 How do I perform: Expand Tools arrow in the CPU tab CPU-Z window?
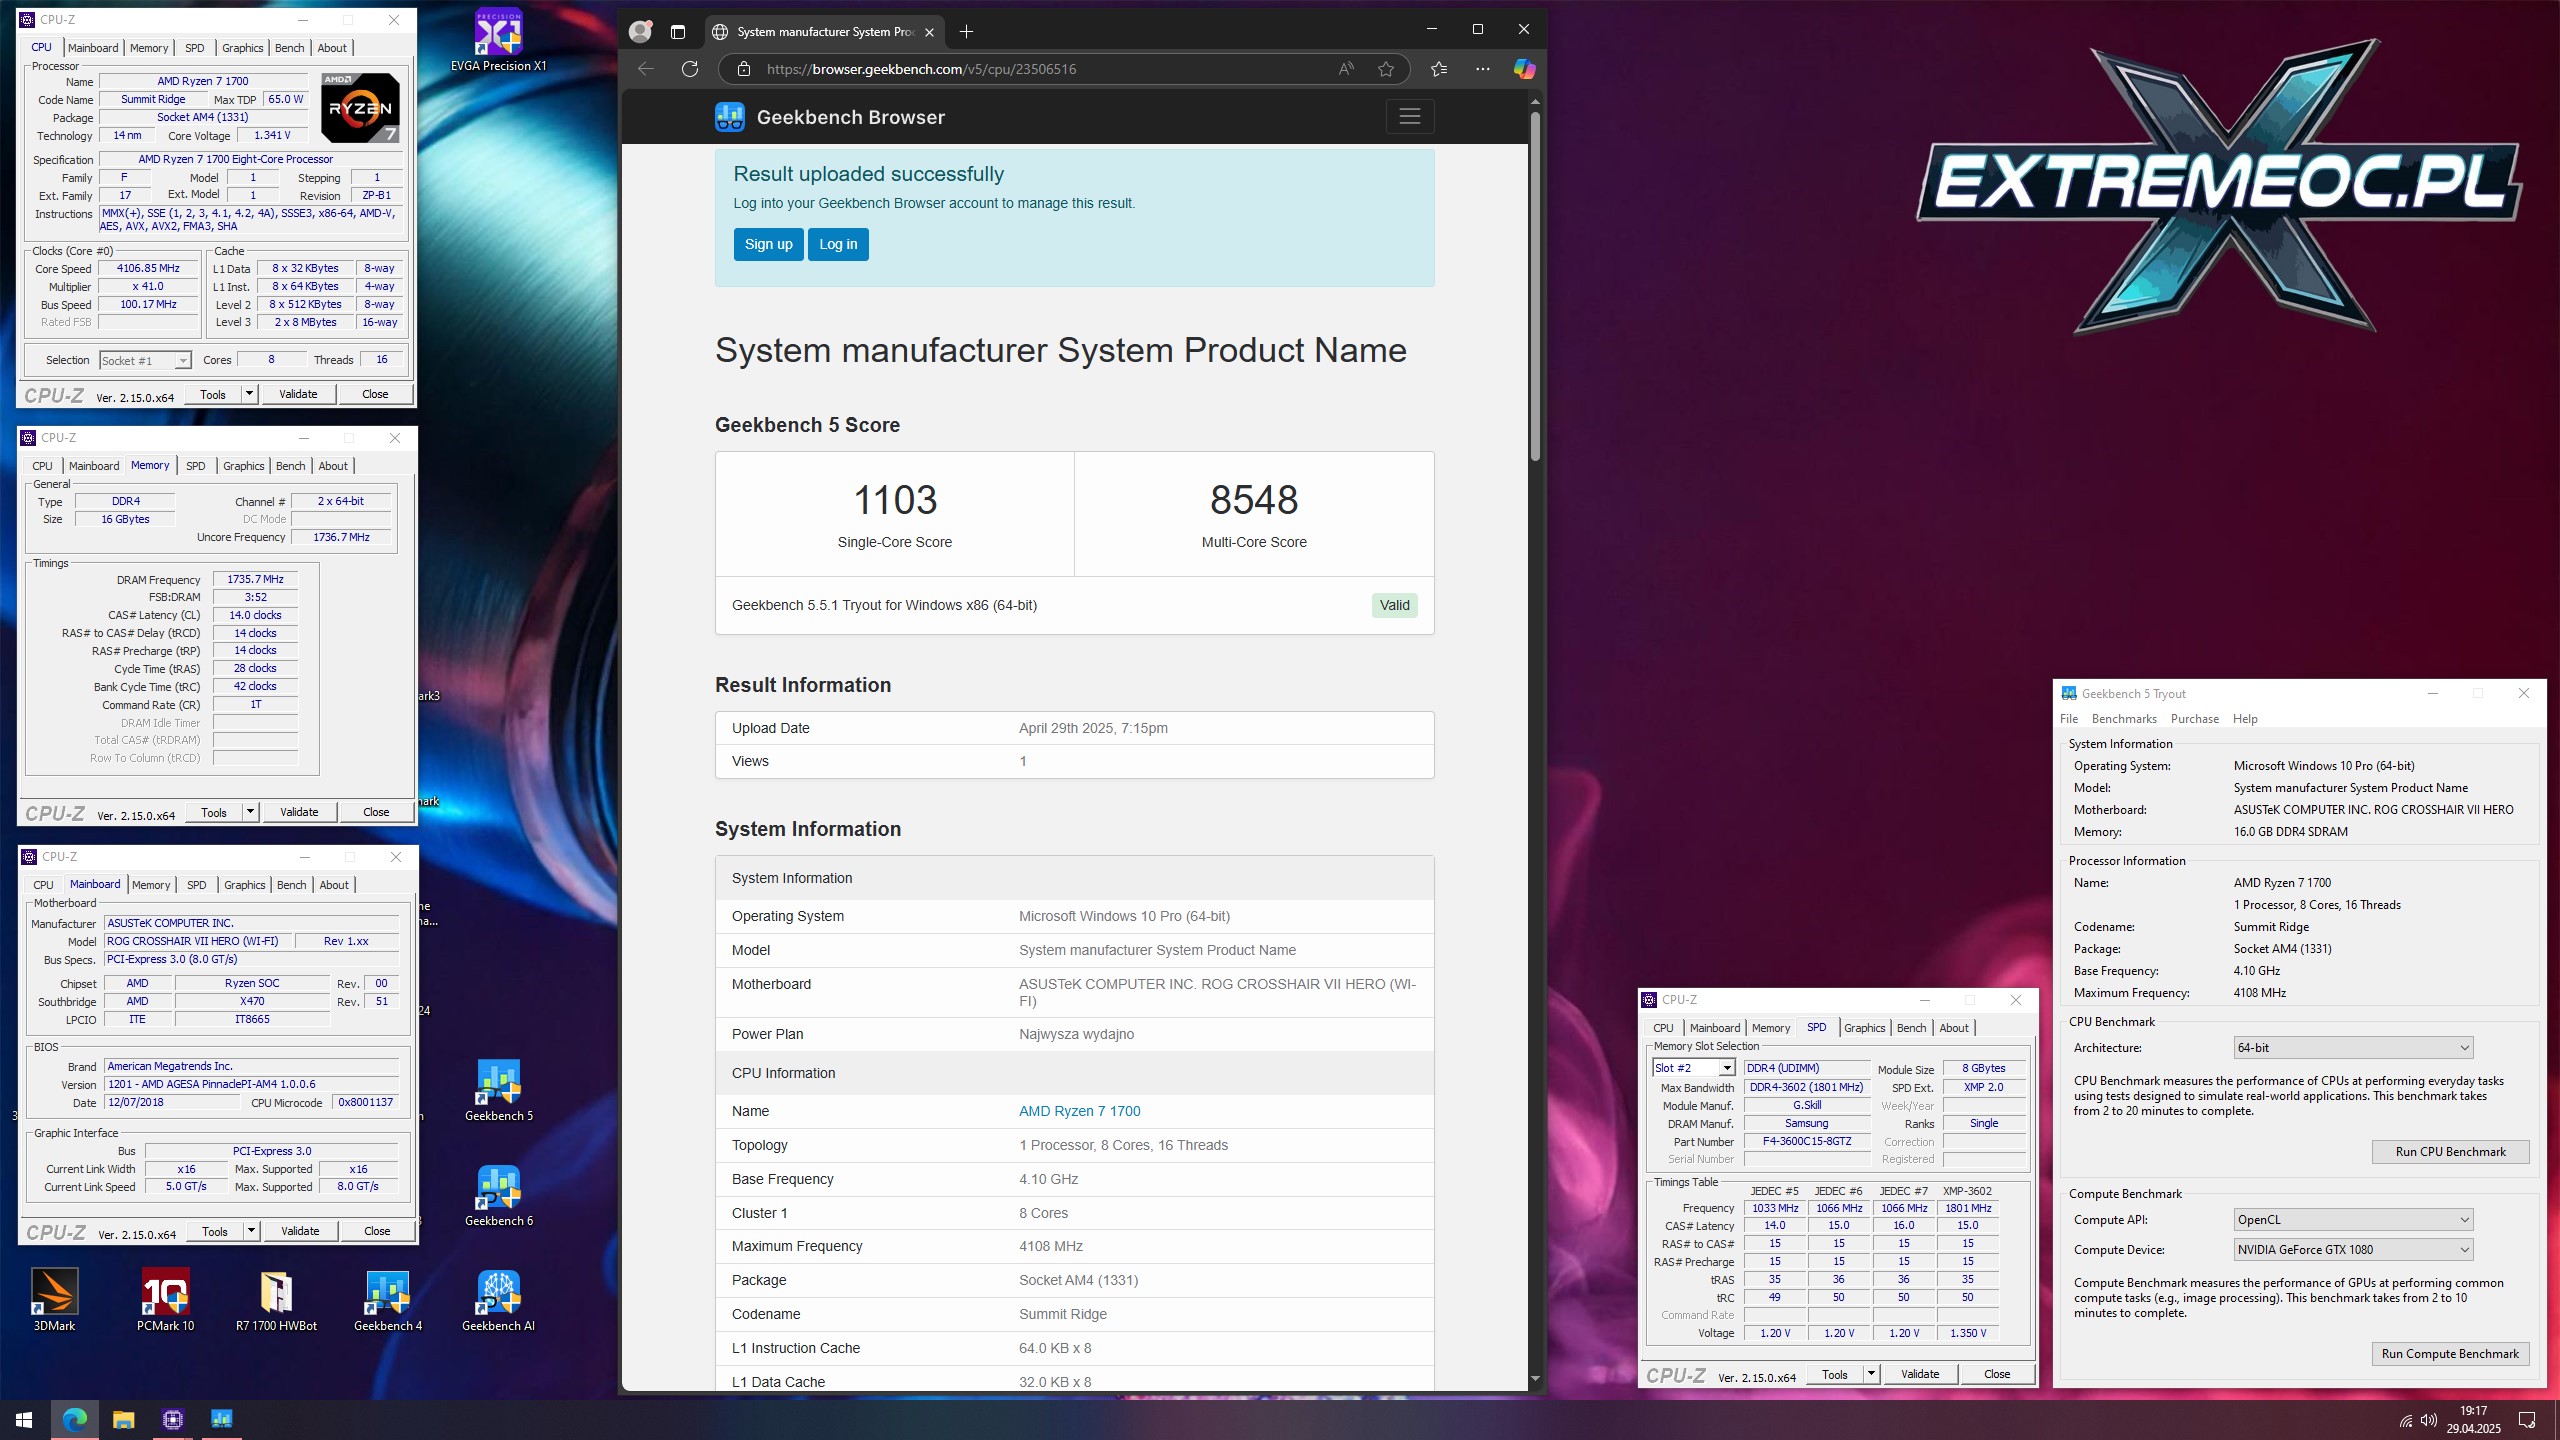click(x=250, y=394)
